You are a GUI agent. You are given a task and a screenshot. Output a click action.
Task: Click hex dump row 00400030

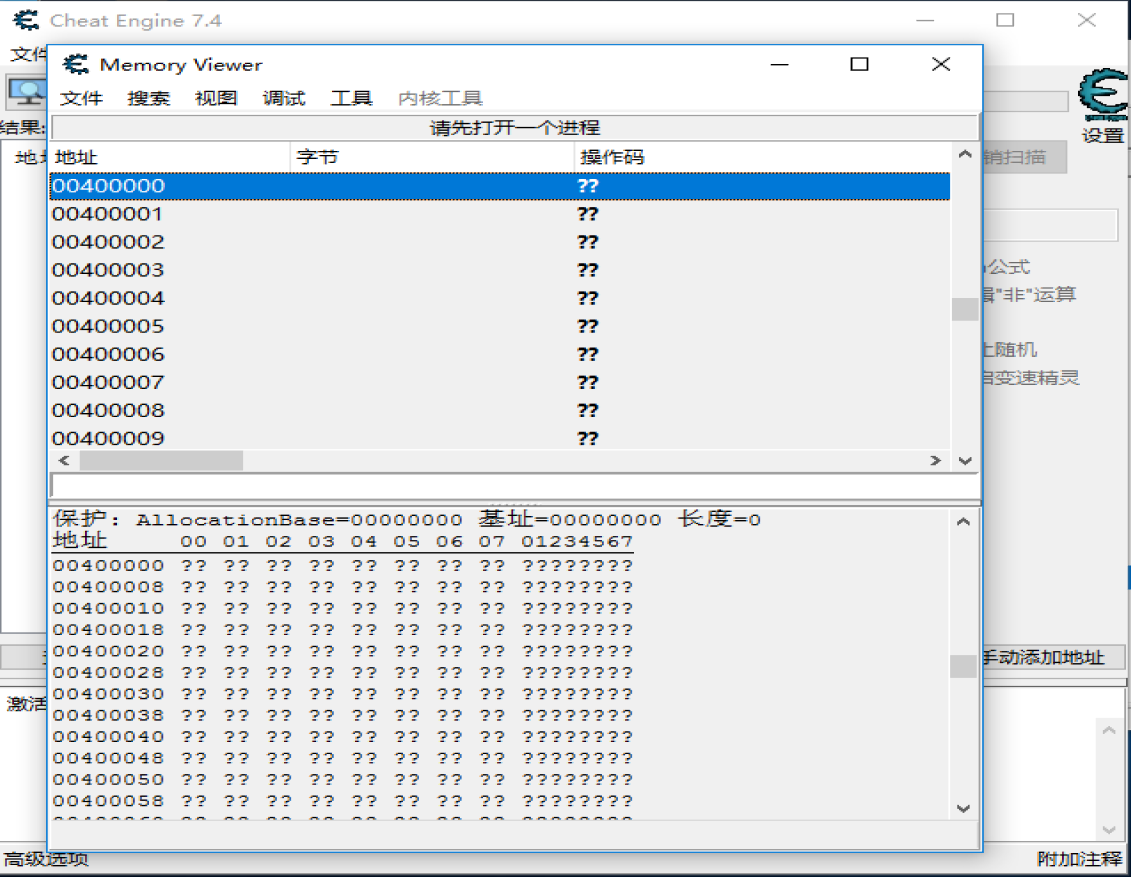pos(343,695)
